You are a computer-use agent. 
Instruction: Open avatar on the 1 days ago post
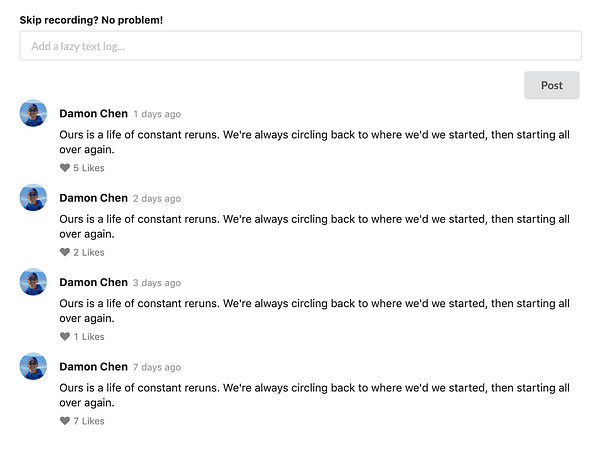tap(33, 114)
